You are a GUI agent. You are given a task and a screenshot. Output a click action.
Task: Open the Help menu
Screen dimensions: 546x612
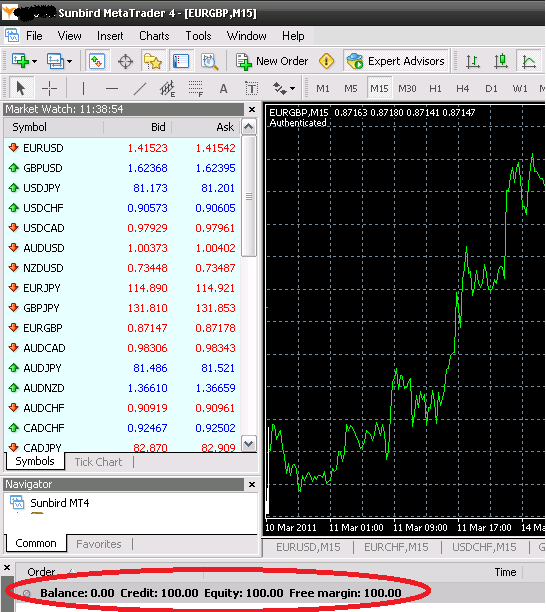pos(293,36)
